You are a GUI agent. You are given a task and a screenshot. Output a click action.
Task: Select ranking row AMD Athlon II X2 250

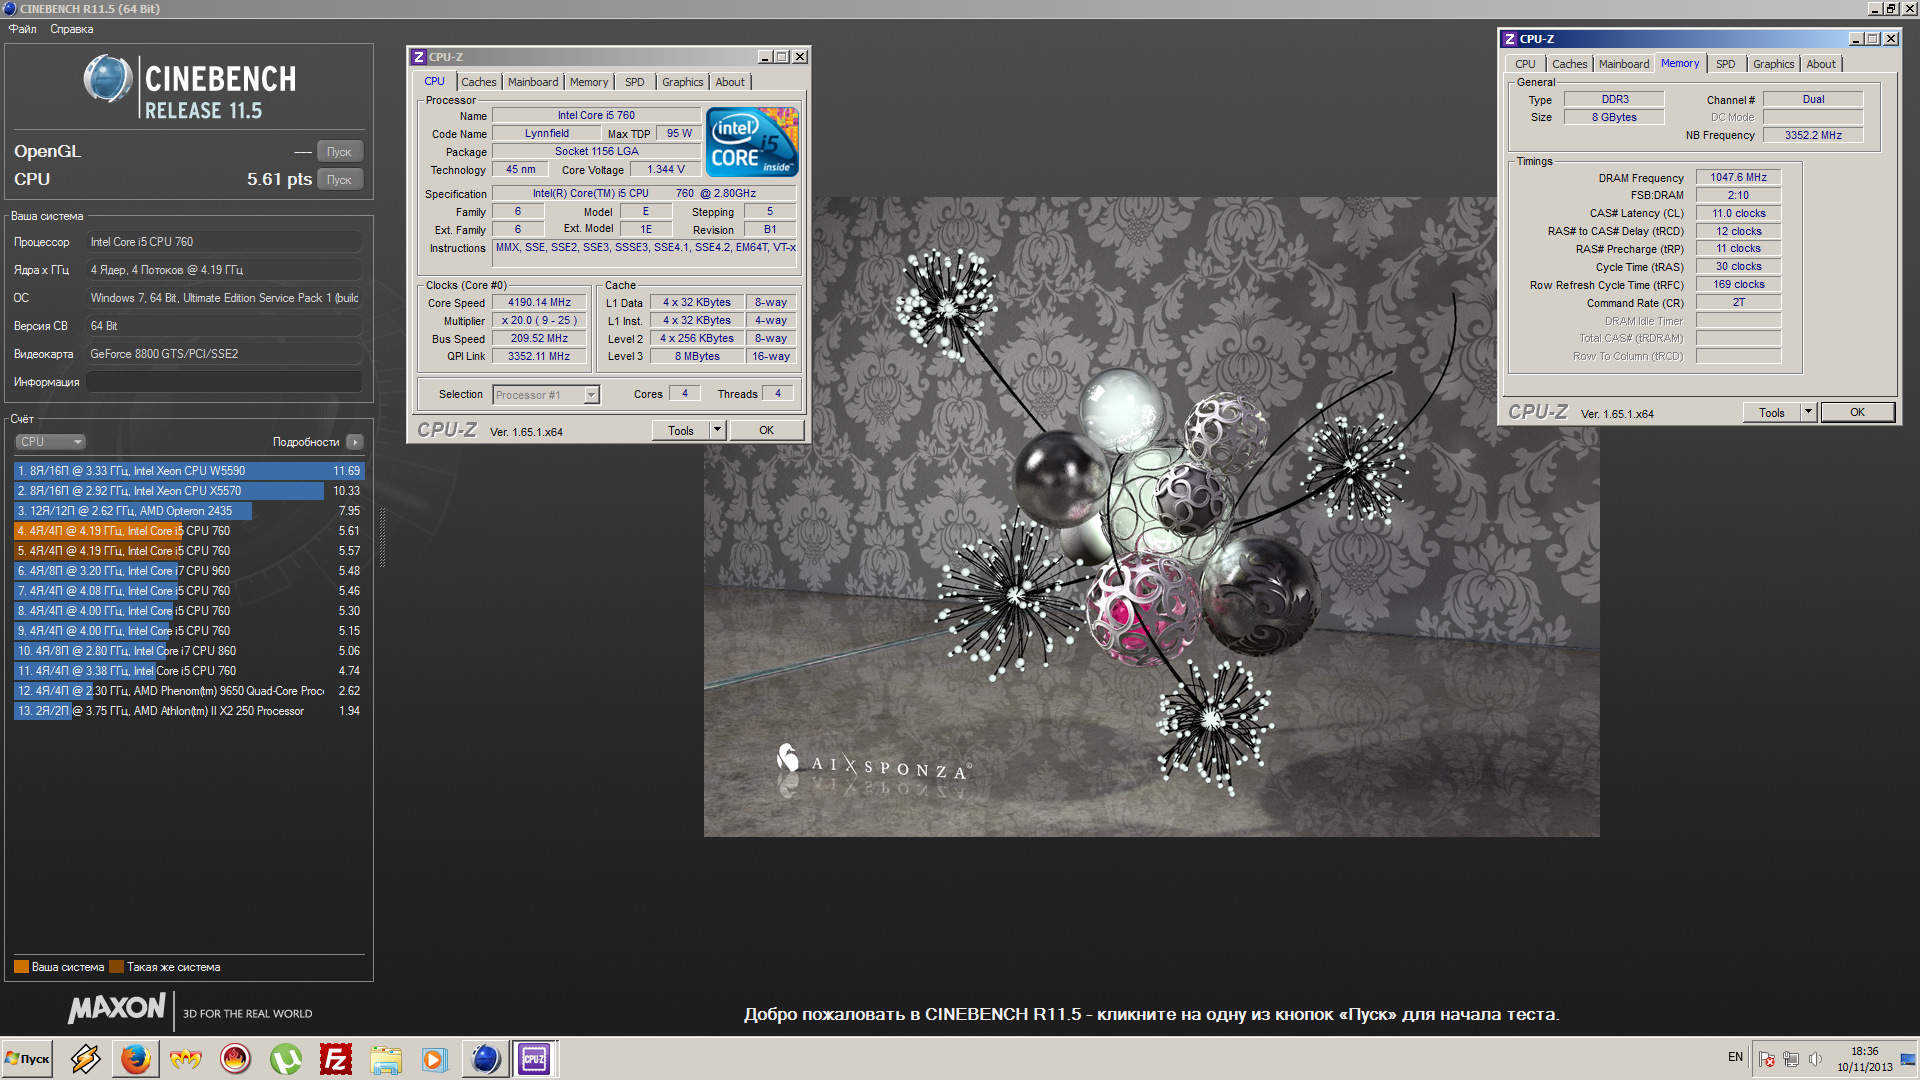point(189,711)
